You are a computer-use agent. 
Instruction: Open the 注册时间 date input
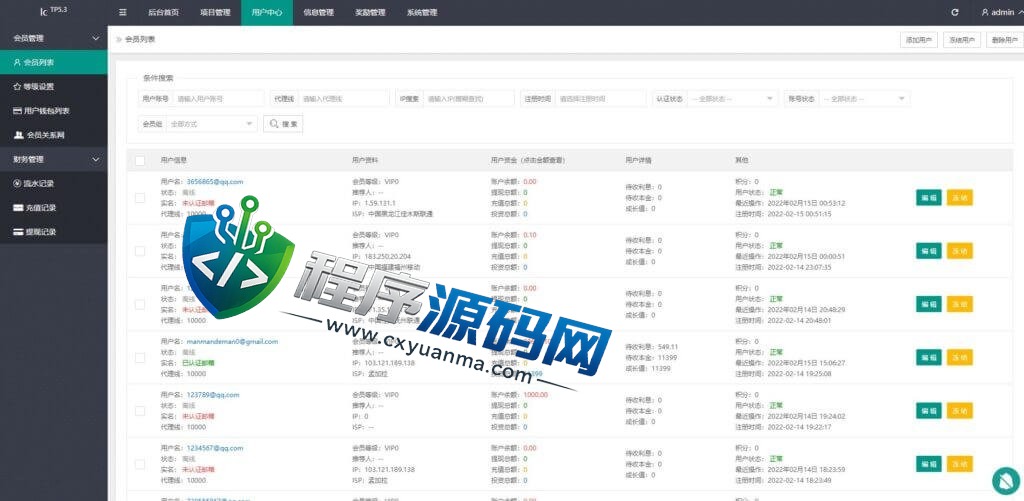pyautogui.click(x=600, y=99)
